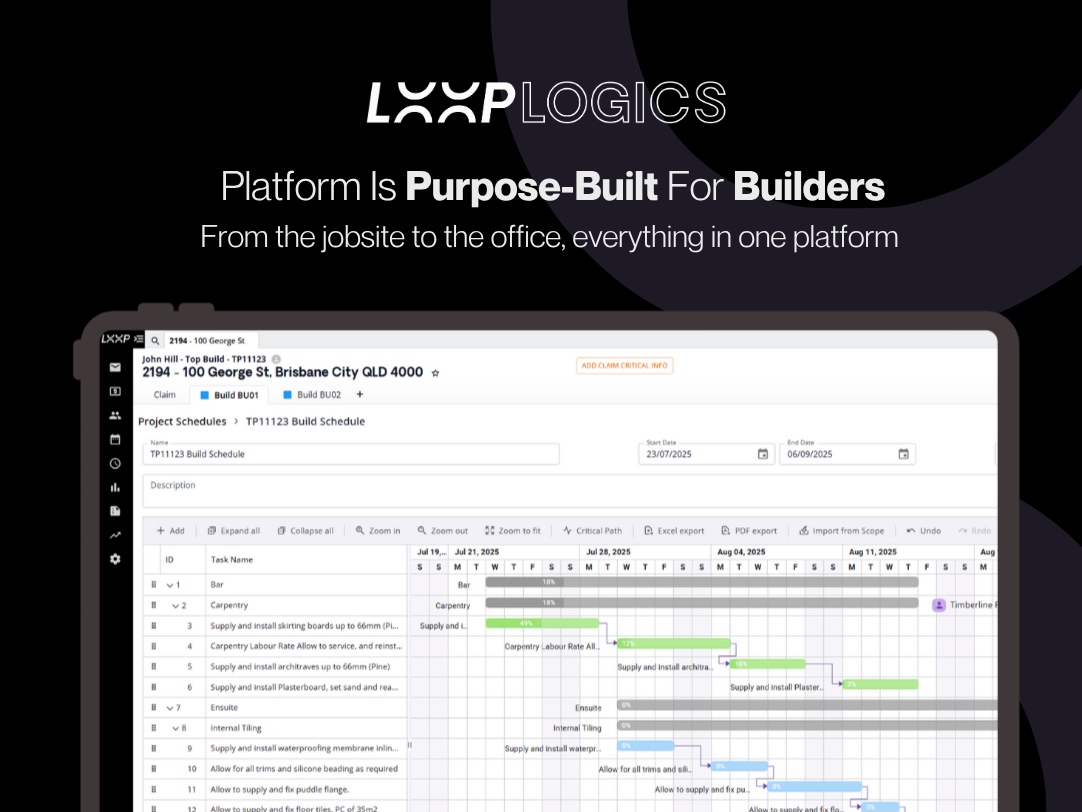The width and height of the screenshot is (1082, 812).
Task: Click the ID column header
Action: pyautogui.click(x=169, y=560)
